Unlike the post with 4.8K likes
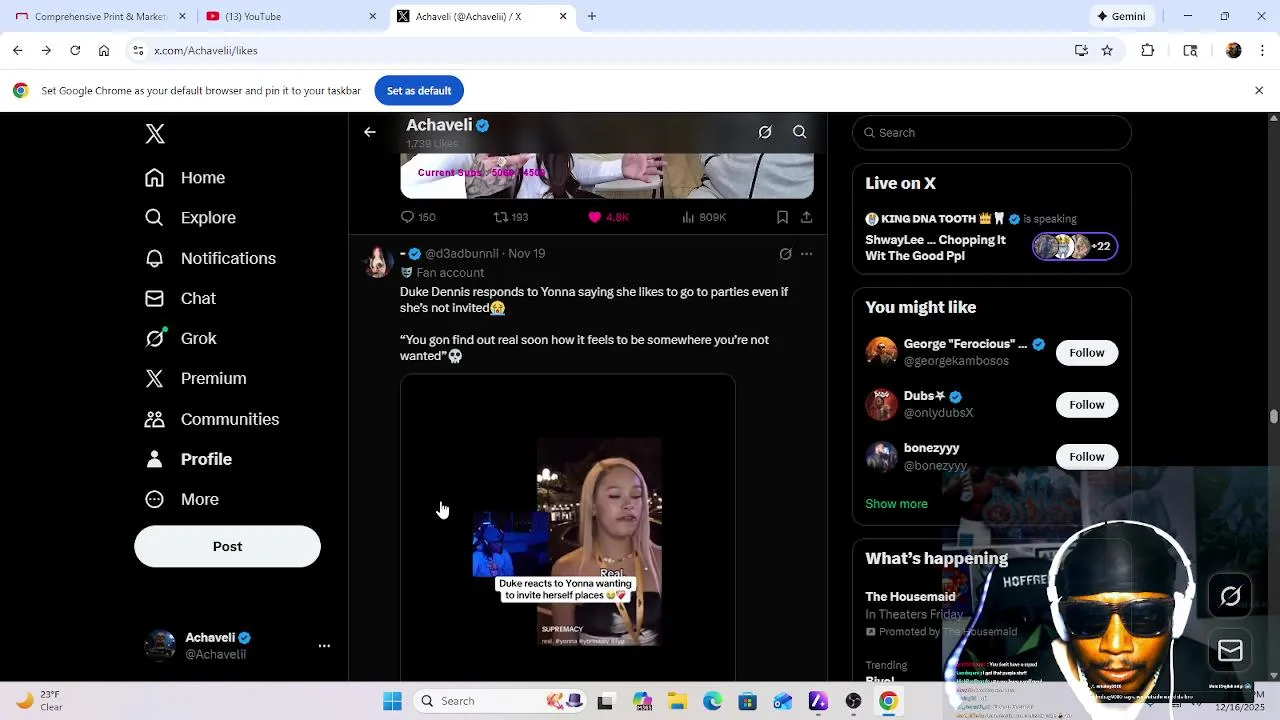Screen dimensions: 1280x720 tap(608, 217)
